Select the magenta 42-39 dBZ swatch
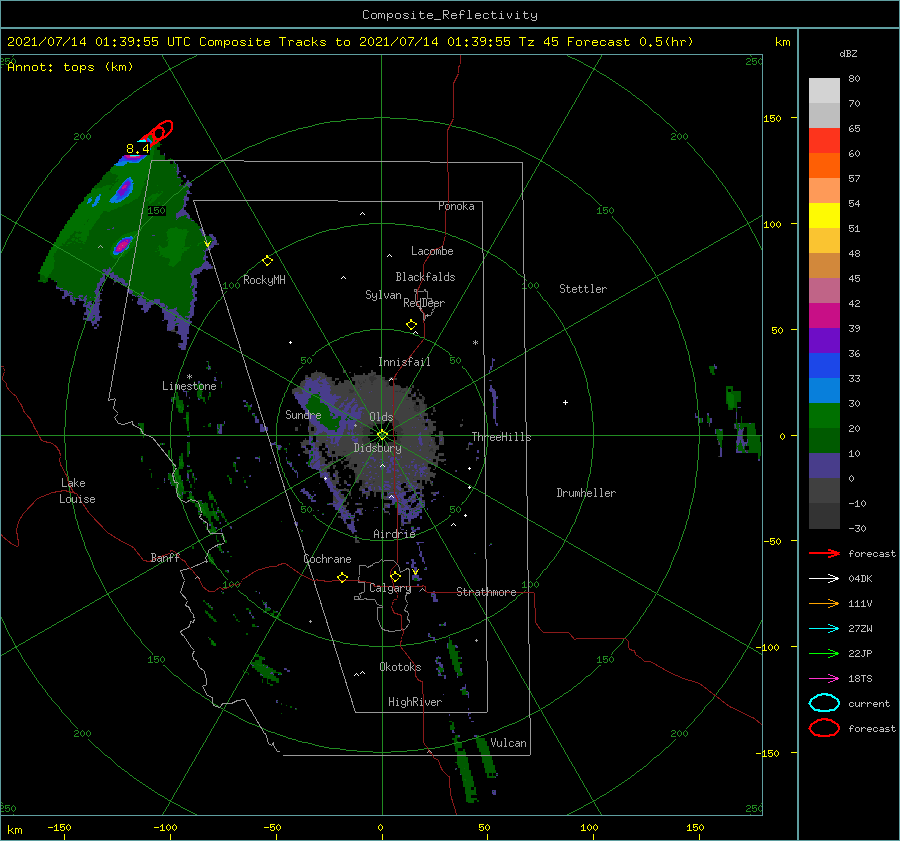The width and height of the screenshot is (900, 841). click(x=824, y=316)
